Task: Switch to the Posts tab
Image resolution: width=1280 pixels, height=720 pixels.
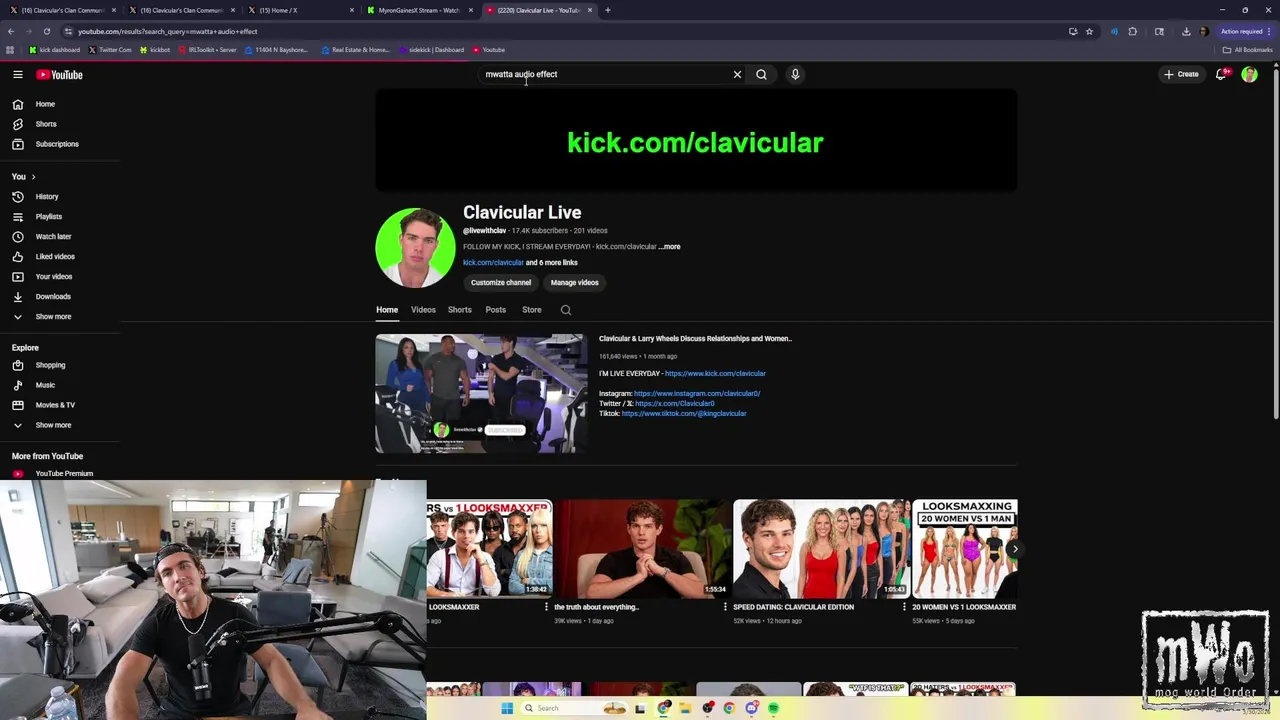Action: click(495, 310)
